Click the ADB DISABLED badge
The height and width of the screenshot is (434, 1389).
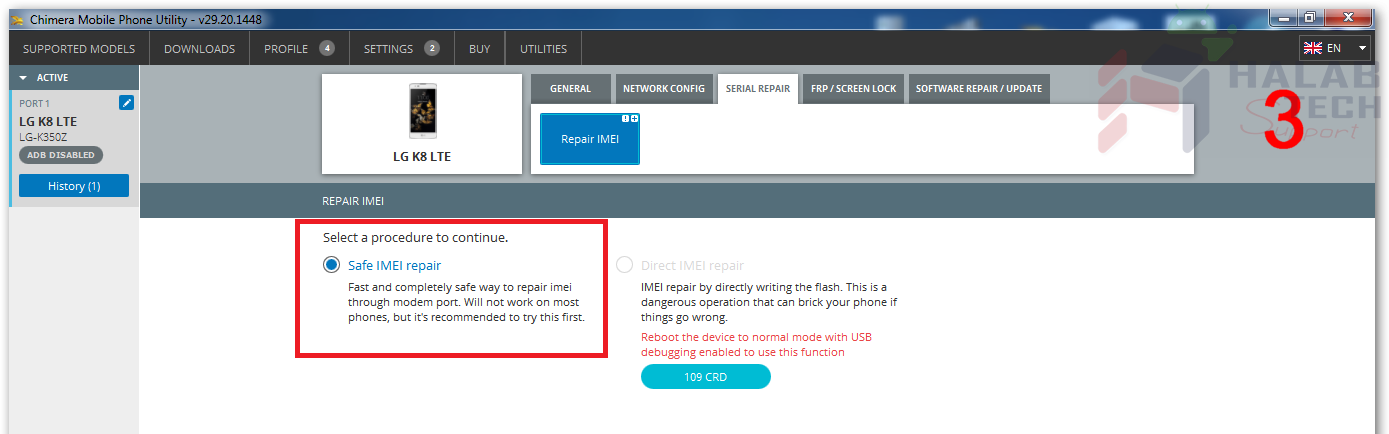(x=61, y=155)
